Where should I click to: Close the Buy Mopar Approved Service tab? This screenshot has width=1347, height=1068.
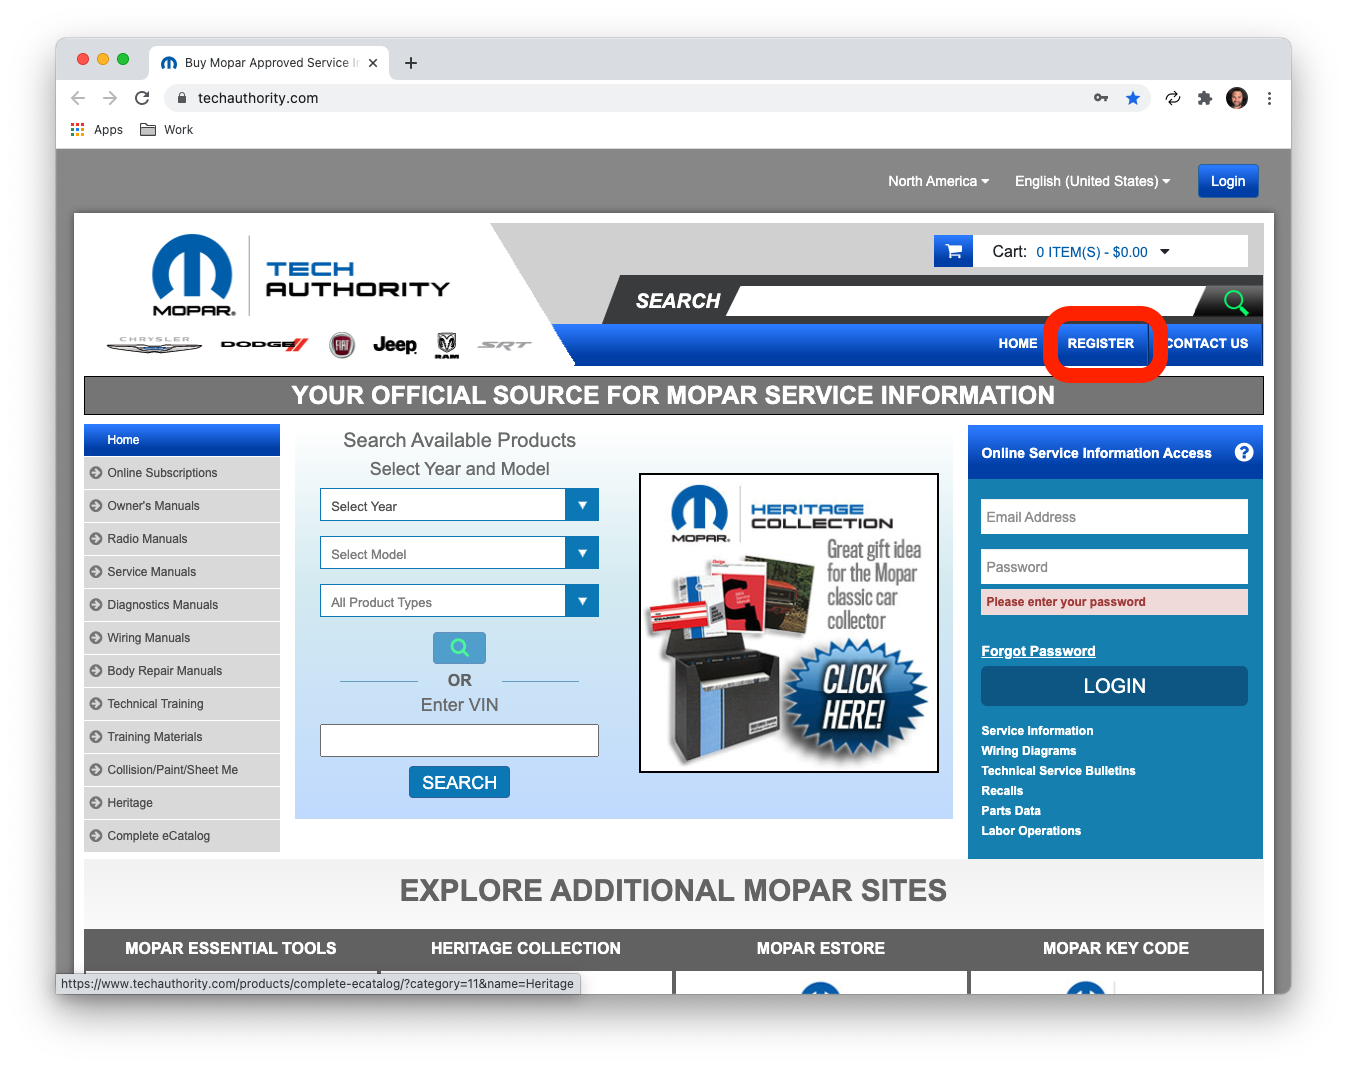373,63
